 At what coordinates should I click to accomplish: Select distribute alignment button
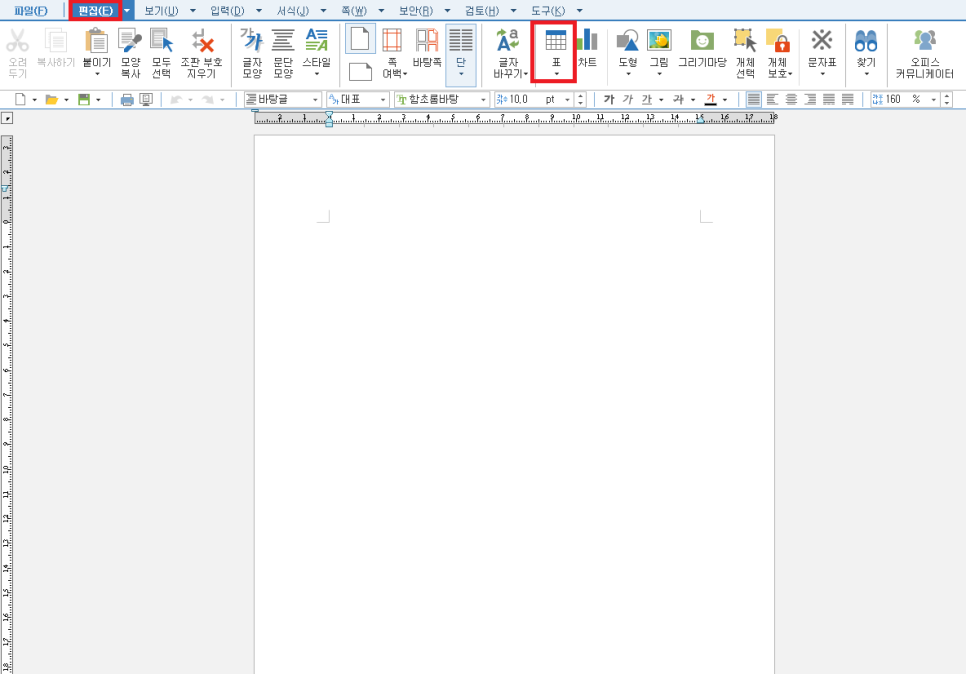click(x=829, y=99)
